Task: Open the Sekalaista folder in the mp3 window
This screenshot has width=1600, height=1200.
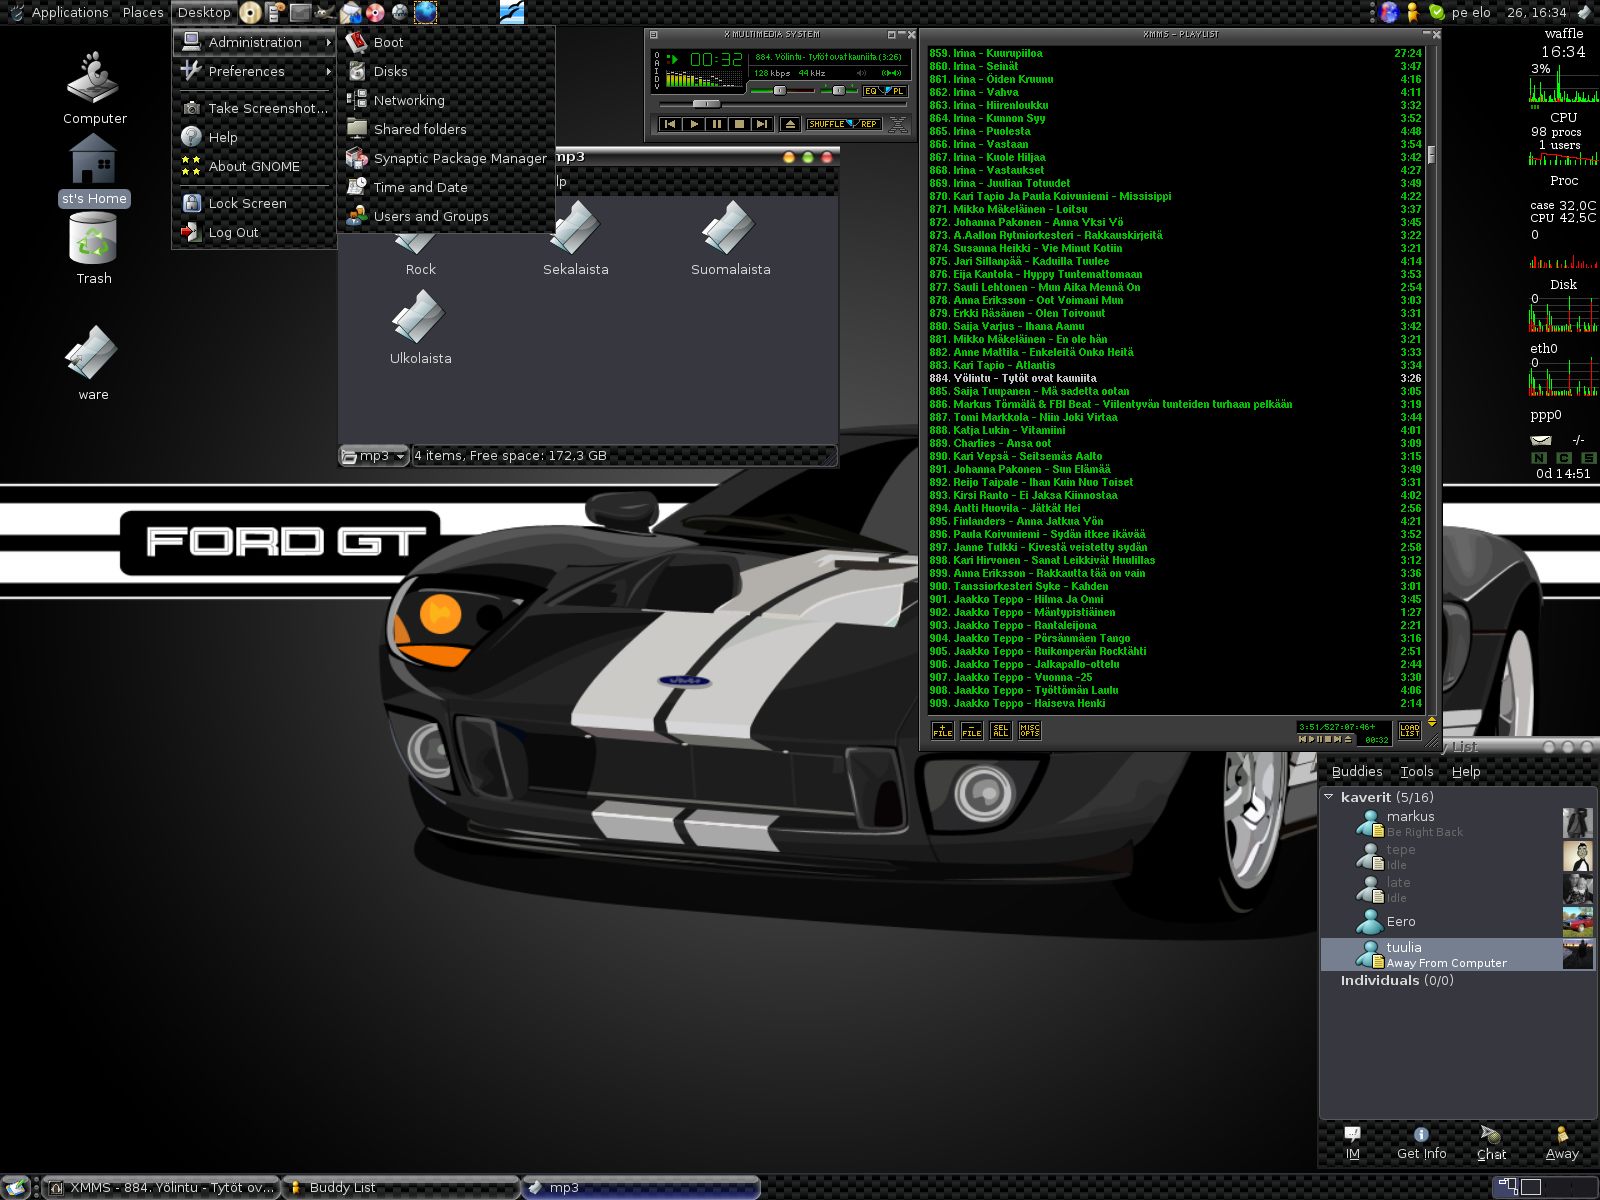Action: click(575, 240)
